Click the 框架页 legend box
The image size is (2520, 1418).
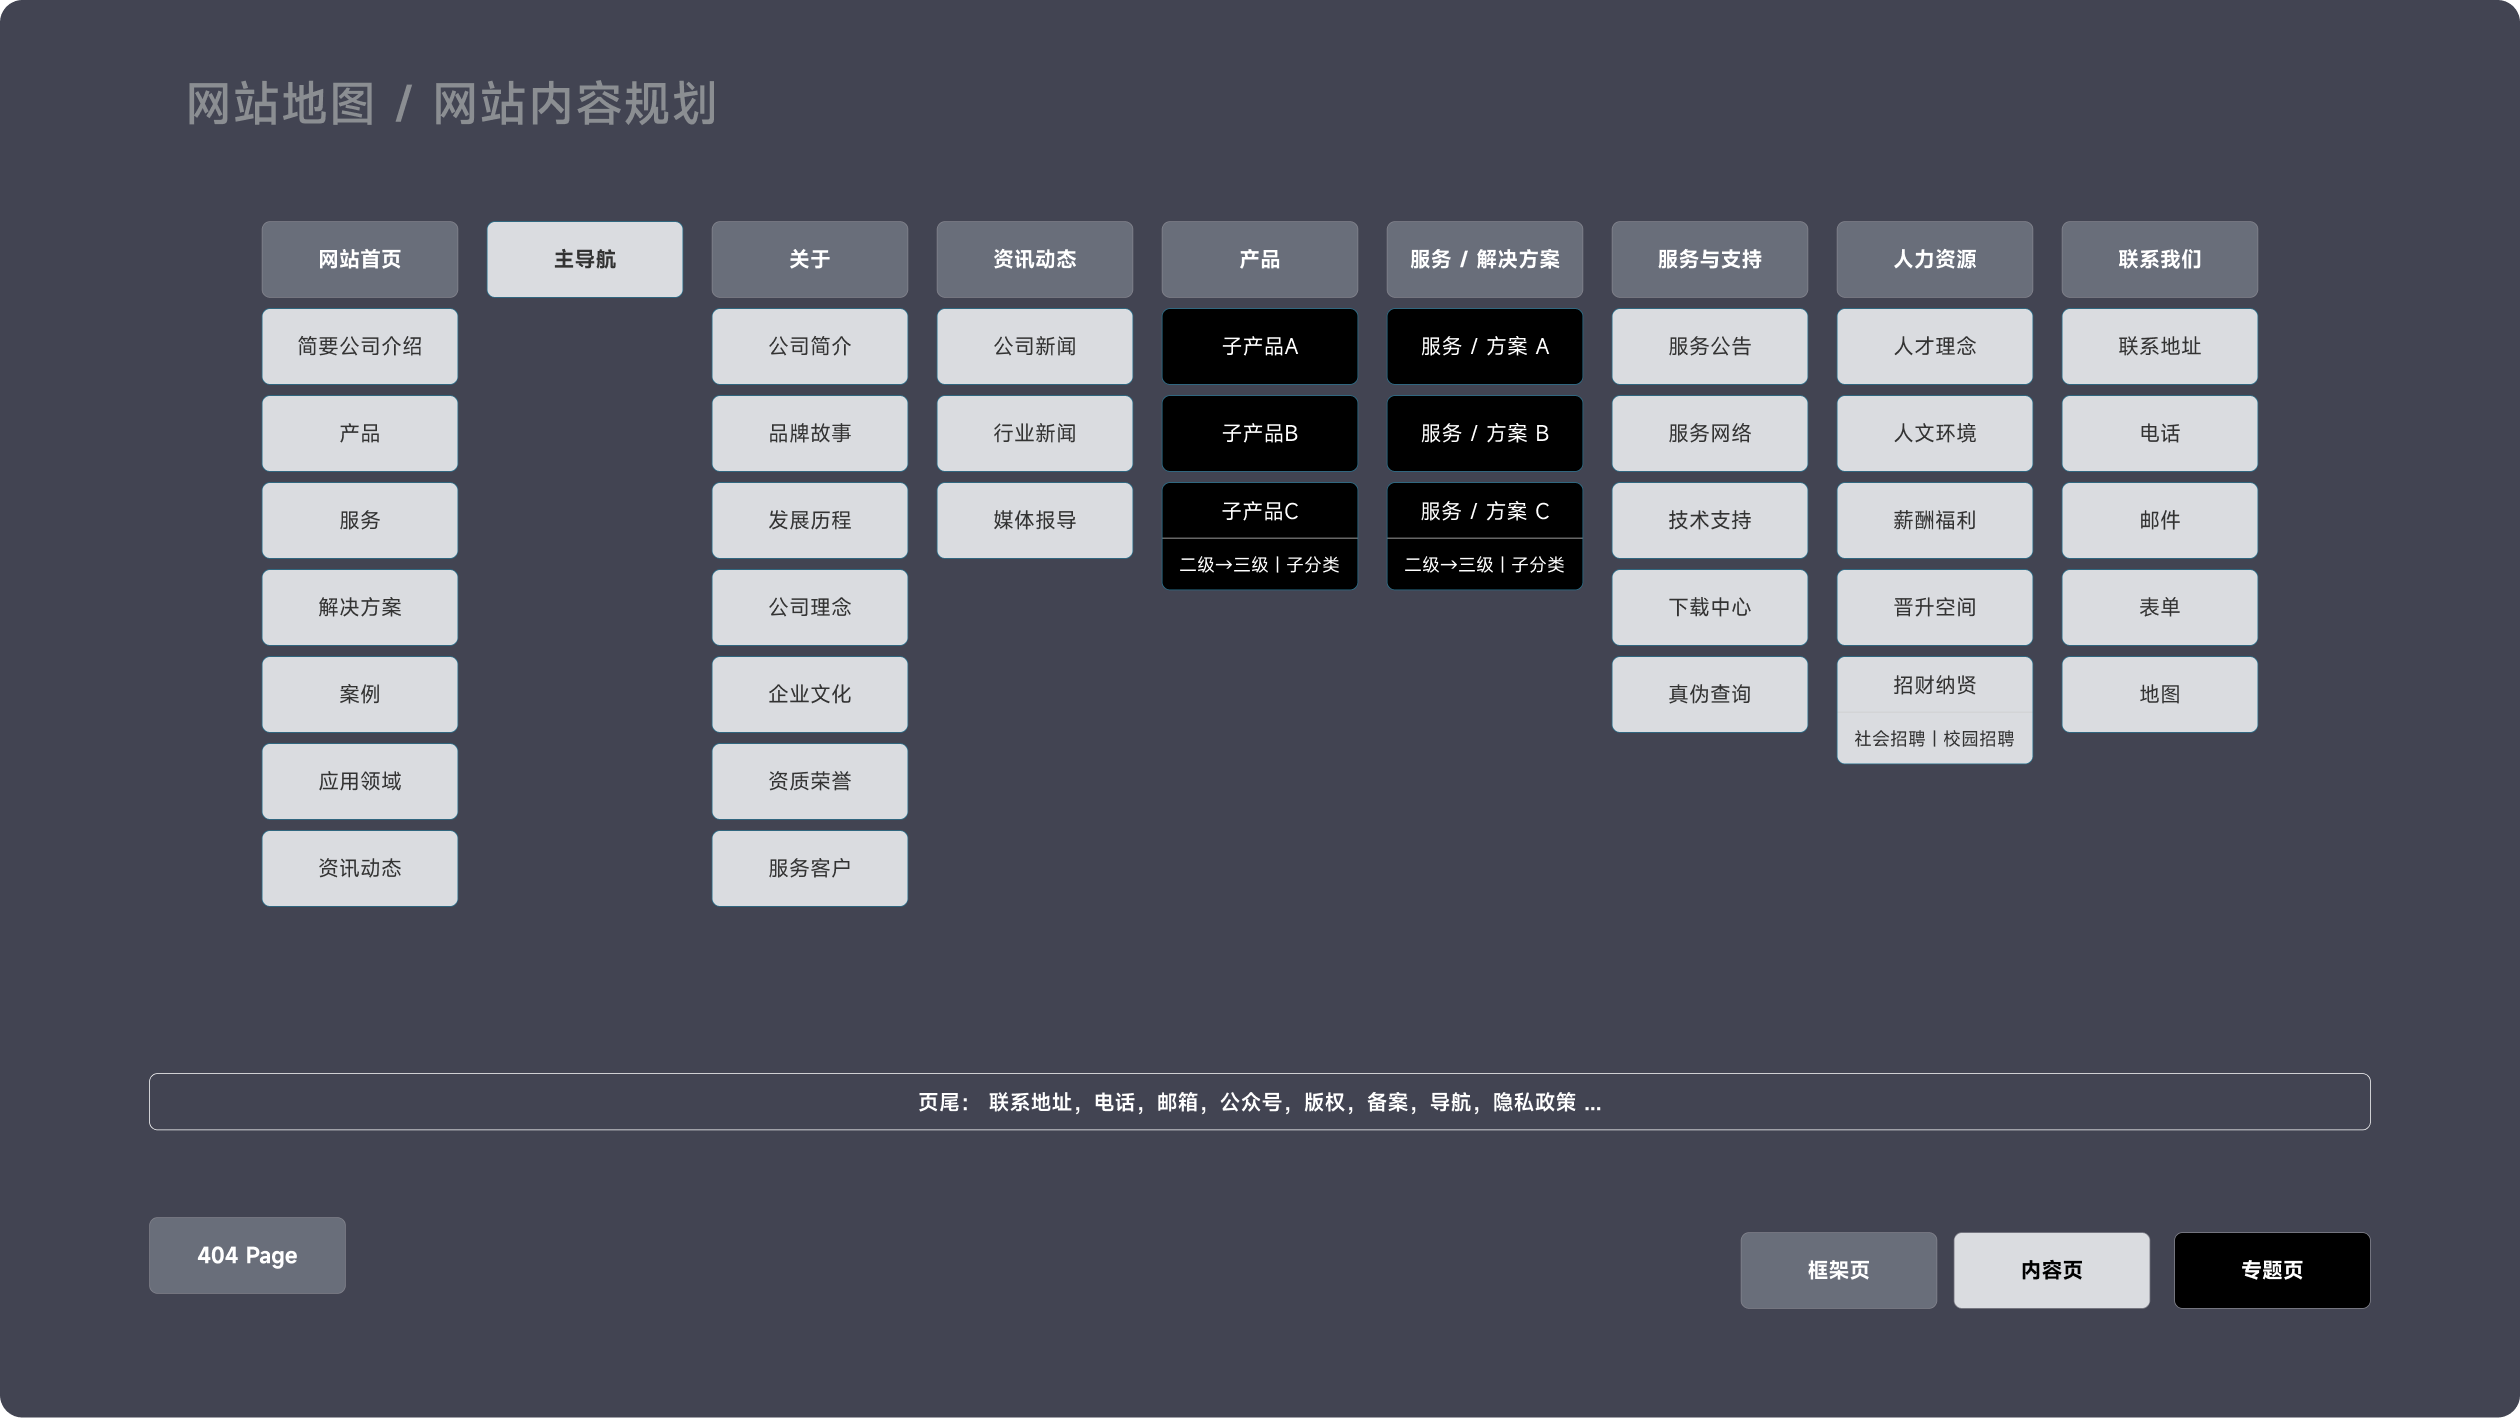click(1837, 1270)
